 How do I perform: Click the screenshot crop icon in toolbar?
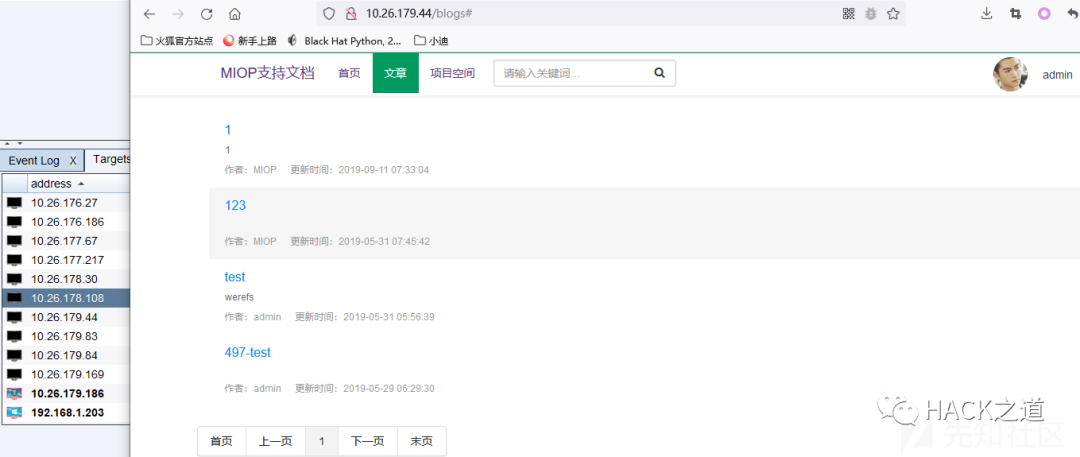click(1015, 14)
